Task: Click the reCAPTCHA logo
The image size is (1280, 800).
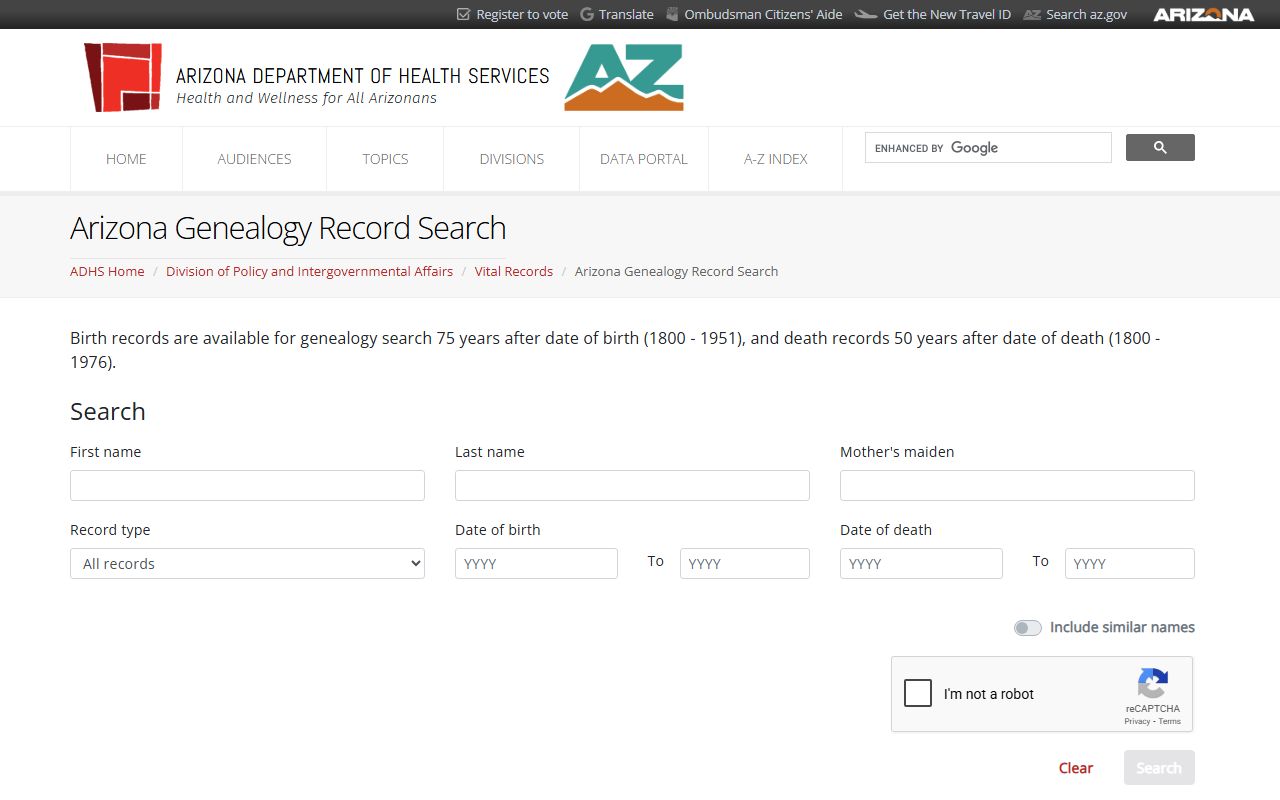Action: pos(1153,684)
